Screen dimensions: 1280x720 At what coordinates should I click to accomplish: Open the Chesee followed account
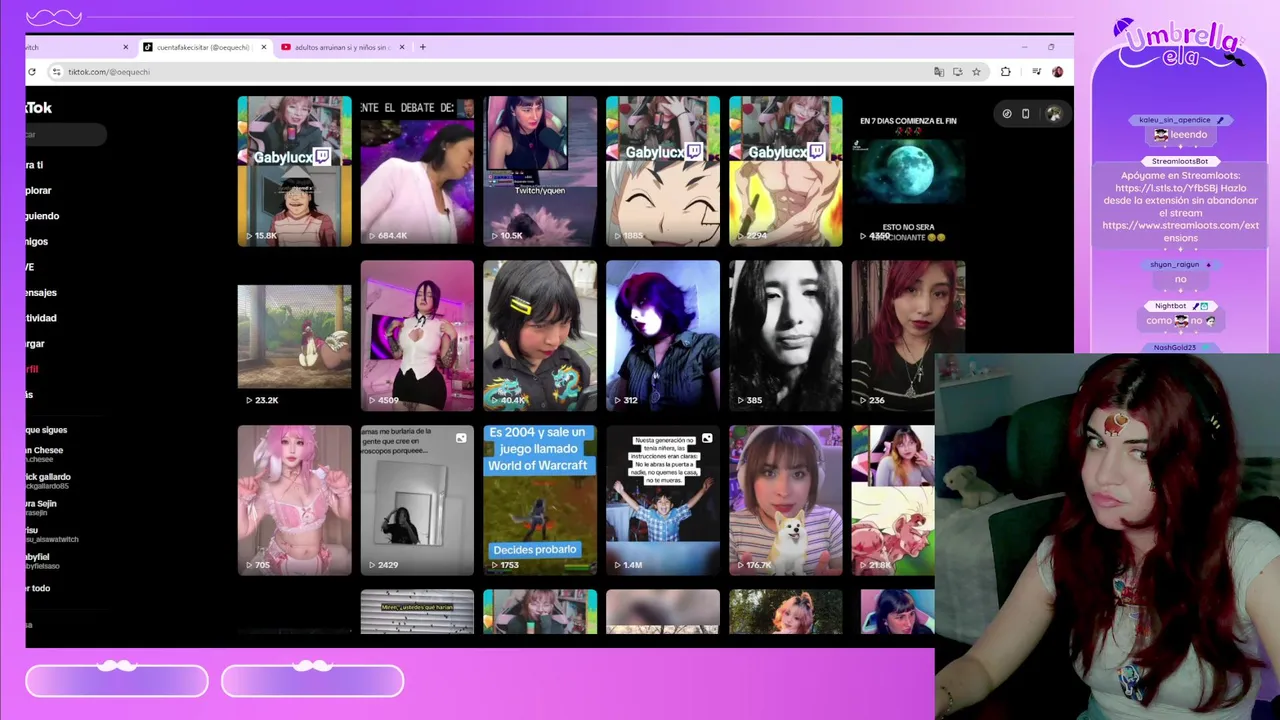(x=44, y=454)
